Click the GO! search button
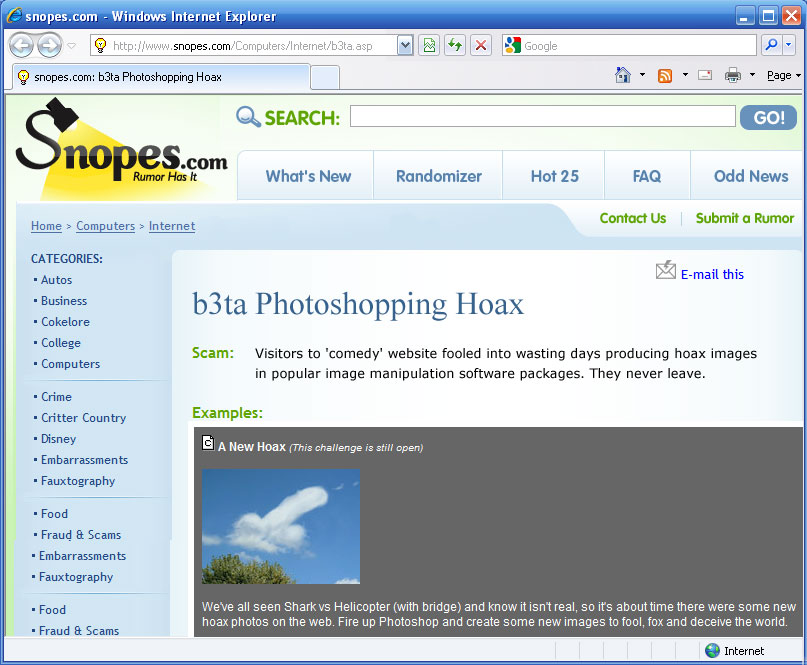Image resolution: width=807 pixels, height=665 pixels. pos(768,117)
